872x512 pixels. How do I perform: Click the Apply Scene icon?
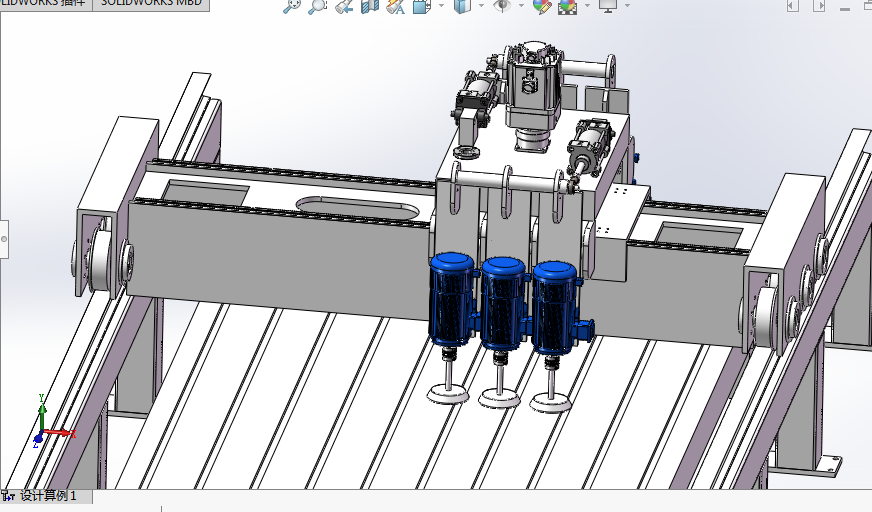pos(567,6)
